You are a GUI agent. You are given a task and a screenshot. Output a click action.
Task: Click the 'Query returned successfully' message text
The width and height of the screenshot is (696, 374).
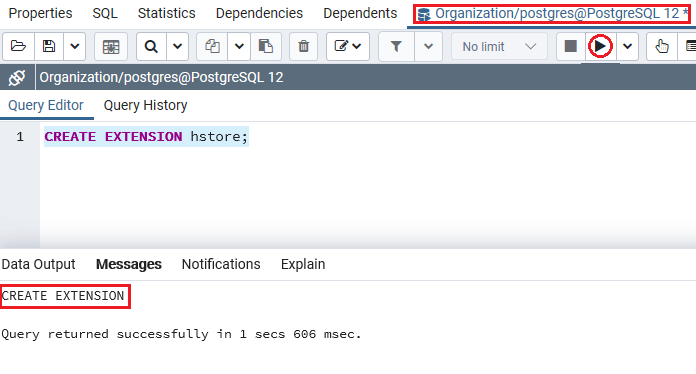pos(182,334)
